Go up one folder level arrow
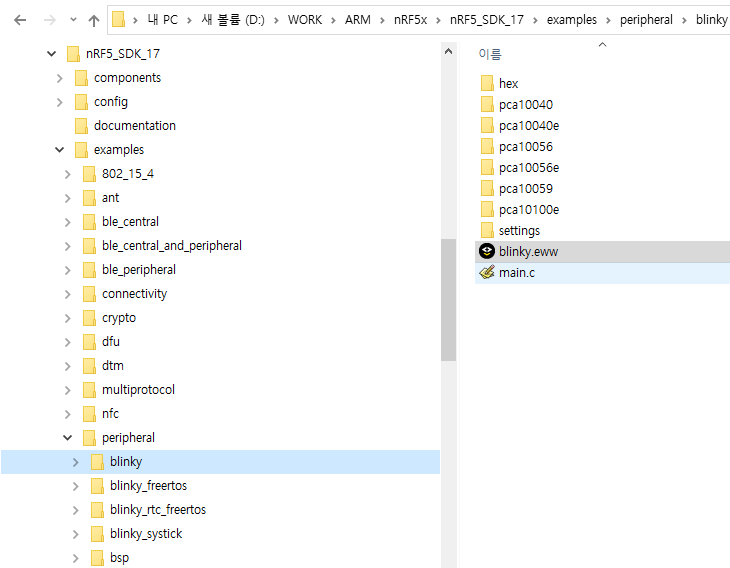Image resolution: width=730 pixels, height=568 pixels. 94,20
